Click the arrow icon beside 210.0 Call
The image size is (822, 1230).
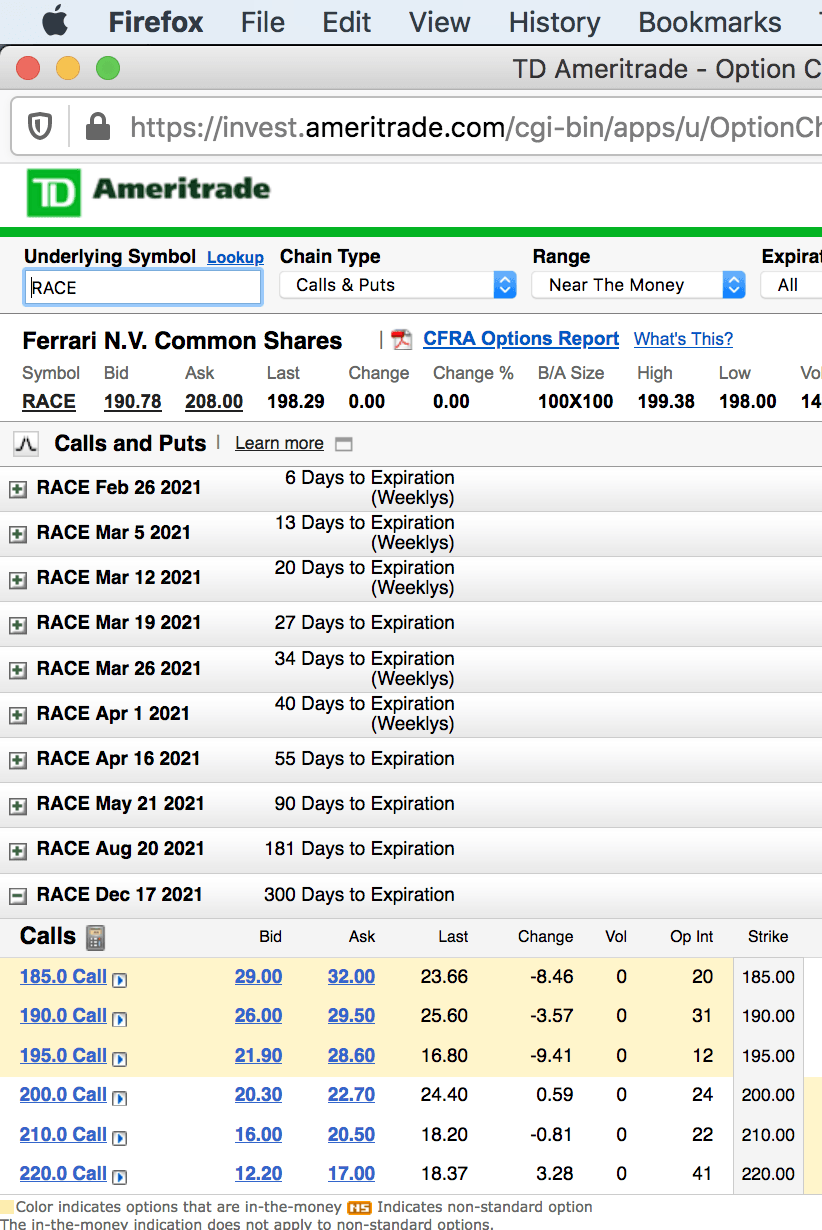[x=120, y=1137]
